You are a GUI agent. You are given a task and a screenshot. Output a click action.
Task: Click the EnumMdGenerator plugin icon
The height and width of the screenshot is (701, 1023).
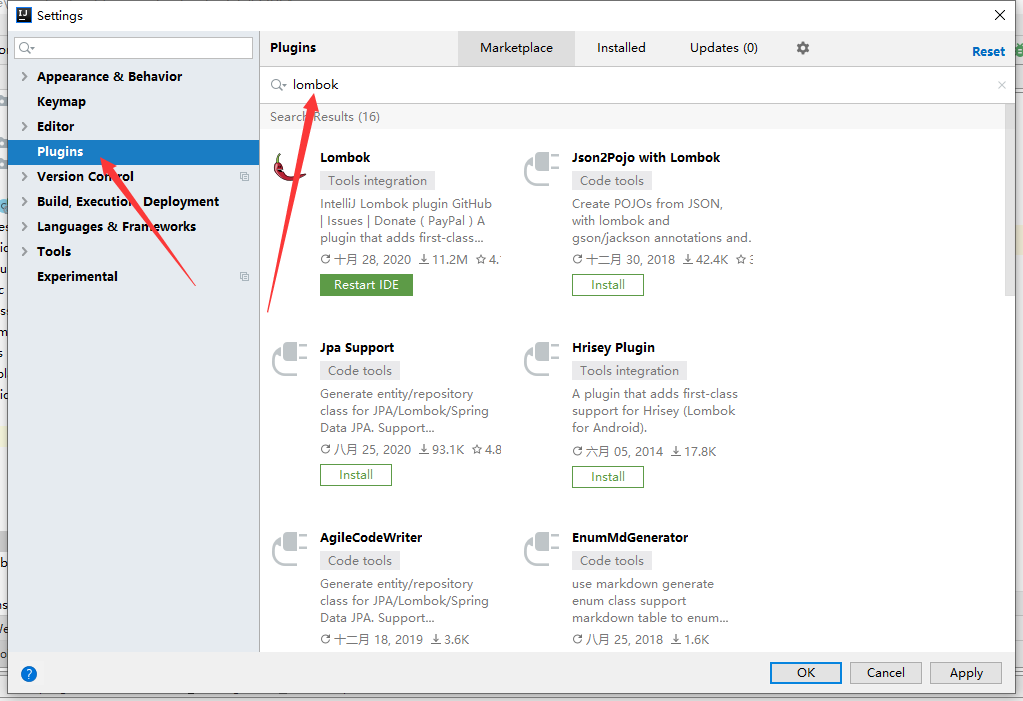tap(542, 548)
